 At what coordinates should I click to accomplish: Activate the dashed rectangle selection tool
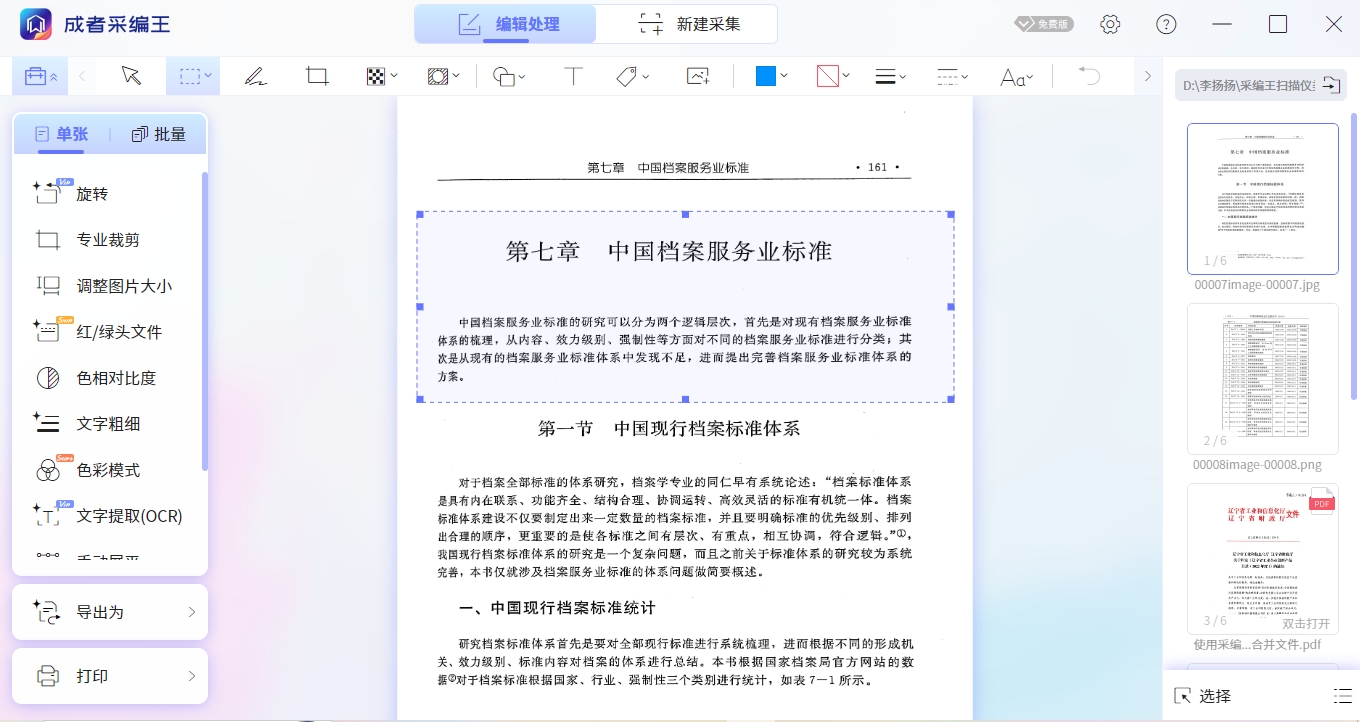pos(188,76)
